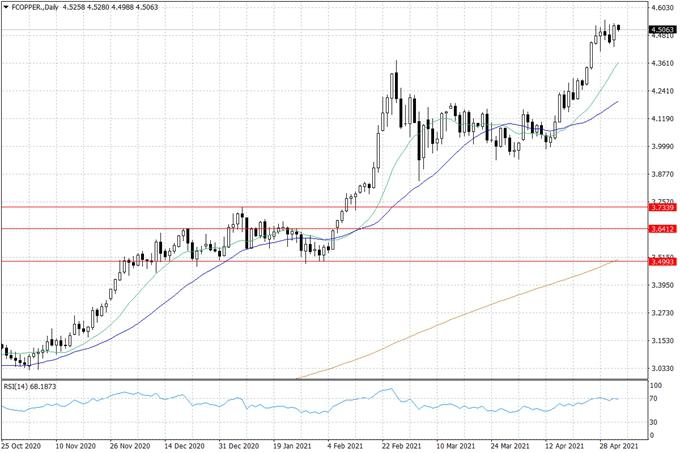Click the 25 Oct 2020 date label

[x=22, y=445]
